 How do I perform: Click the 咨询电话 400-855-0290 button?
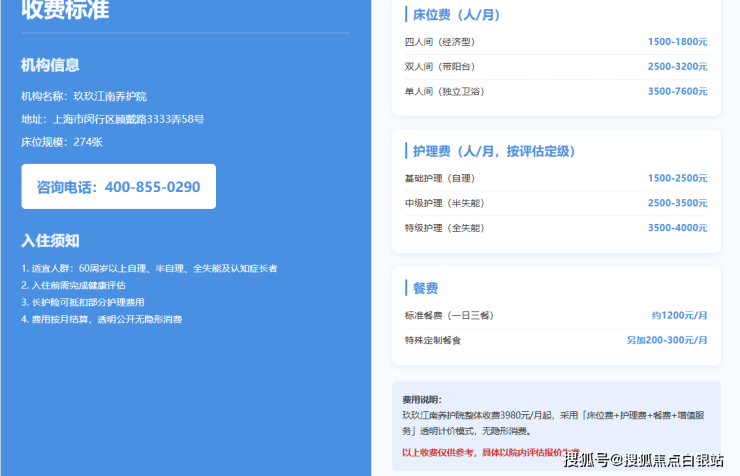[118, 186]
